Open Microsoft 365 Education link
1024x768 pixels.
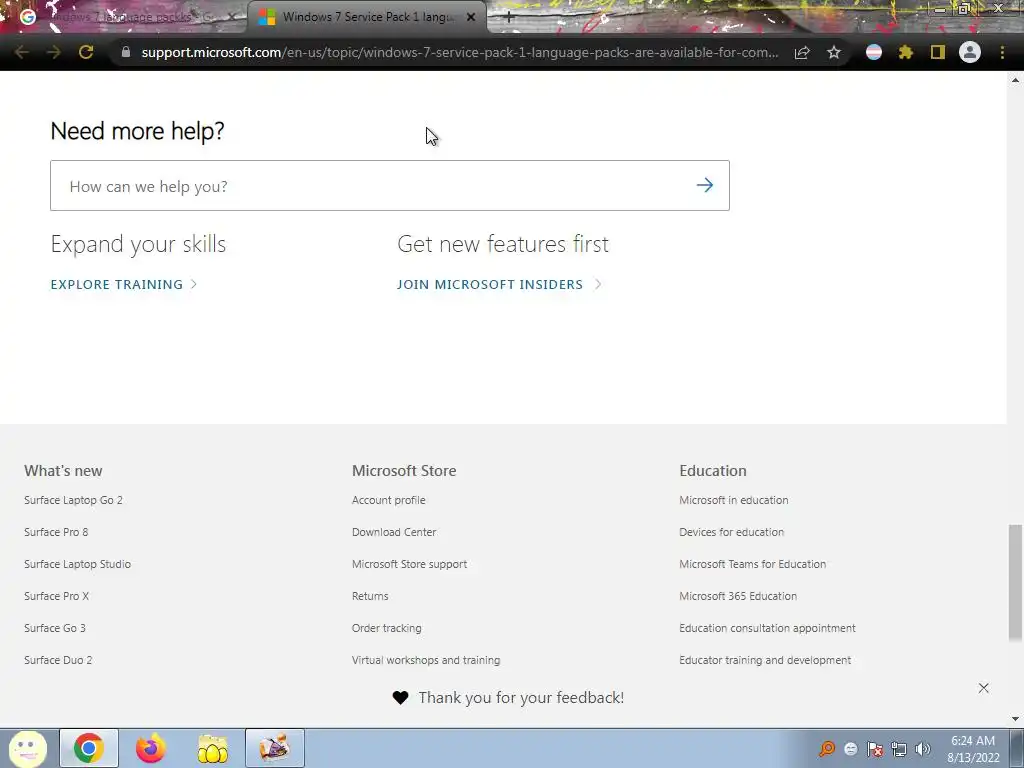click(738, 596)
